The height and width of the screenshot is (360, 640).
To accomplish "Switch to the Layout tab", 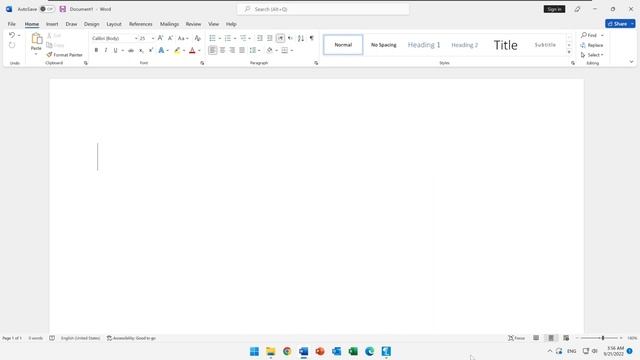I will coord(114,24).
